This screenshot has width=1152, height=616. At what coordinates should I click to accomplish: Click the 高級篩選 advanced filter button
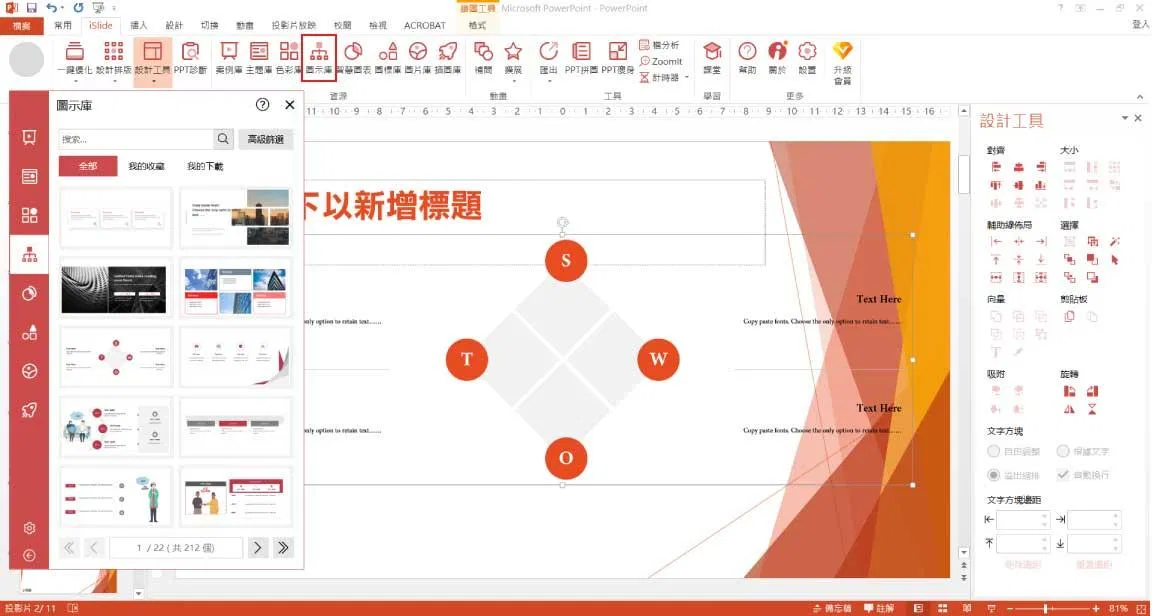(x=266, y=139)
